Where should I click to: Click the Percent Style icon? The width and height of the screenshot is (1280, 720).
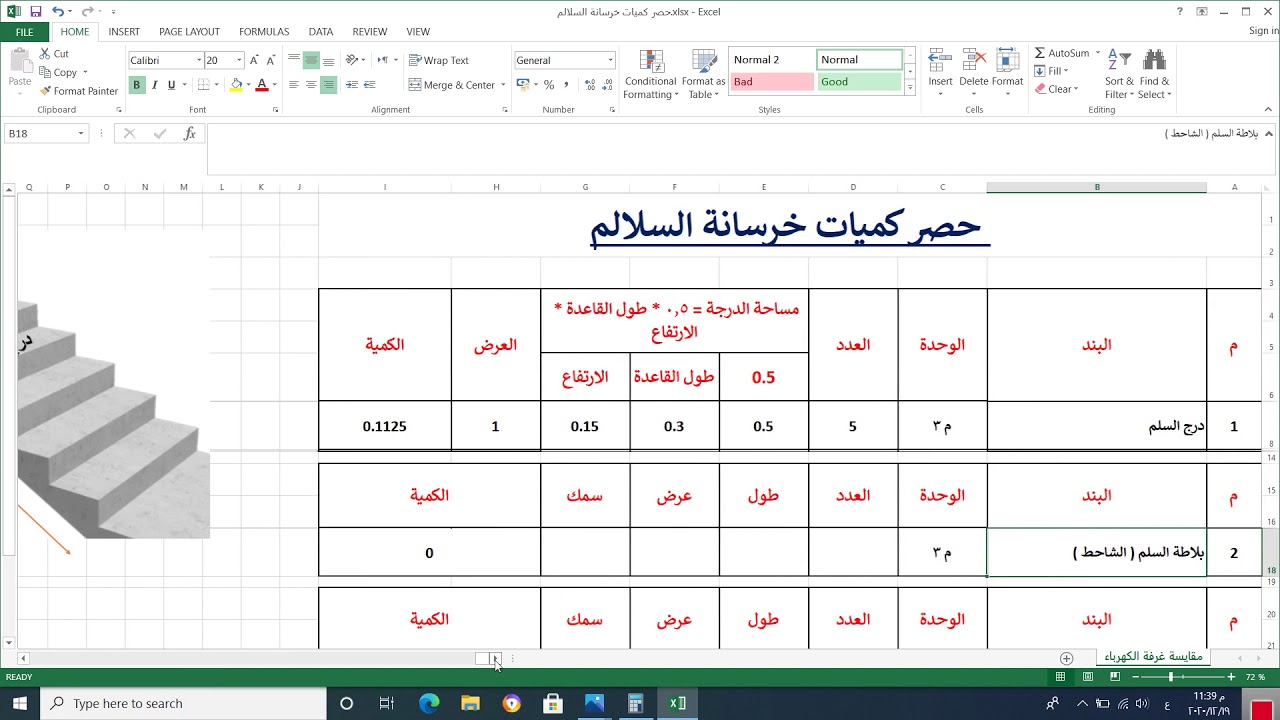tap(548, 85)
